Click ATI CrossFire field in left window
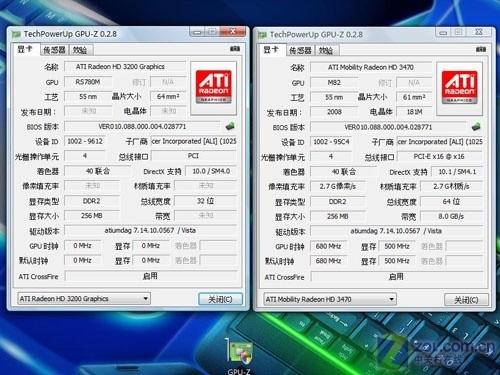Screen dimensions: 500x375 [151, 276]
